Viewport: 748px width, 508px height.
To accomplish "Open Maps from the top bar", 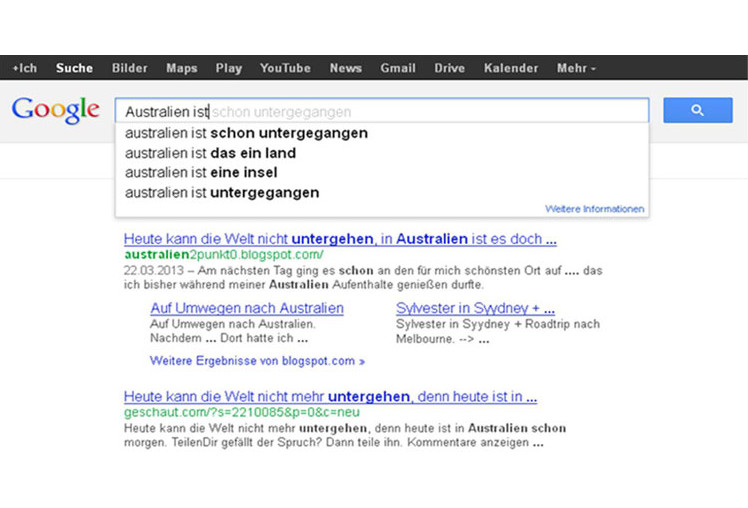I will 182,68.
